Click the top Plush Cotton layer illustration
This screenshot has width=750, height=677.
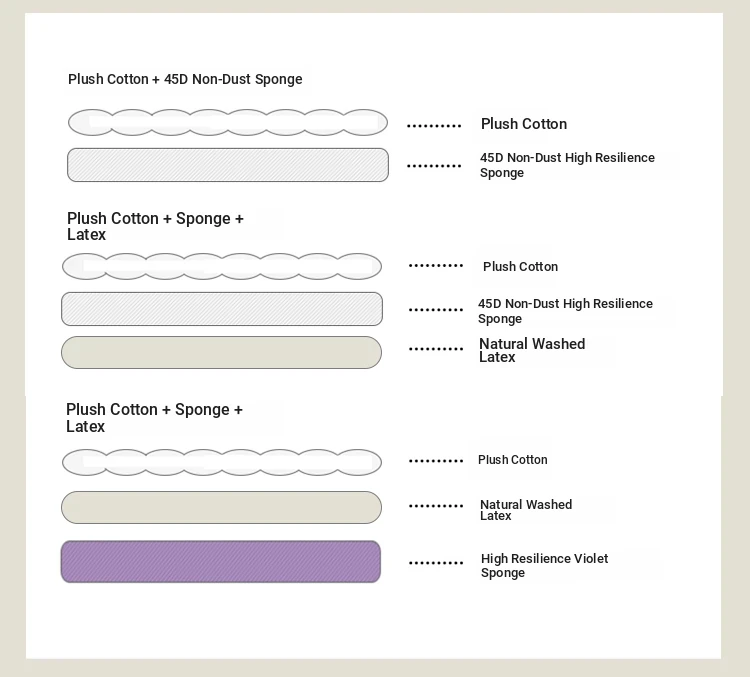(228, 122)
